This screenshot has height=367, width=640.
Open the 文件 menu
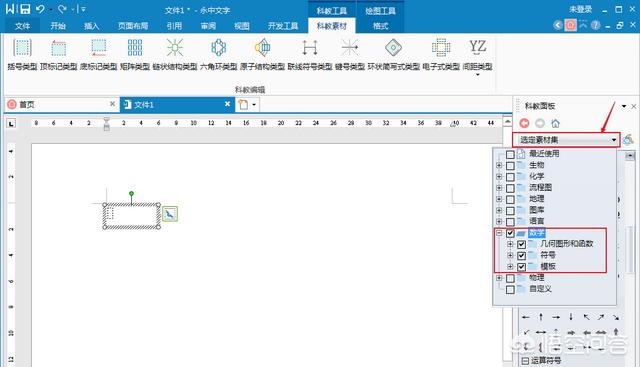click(x=22, y=26)
